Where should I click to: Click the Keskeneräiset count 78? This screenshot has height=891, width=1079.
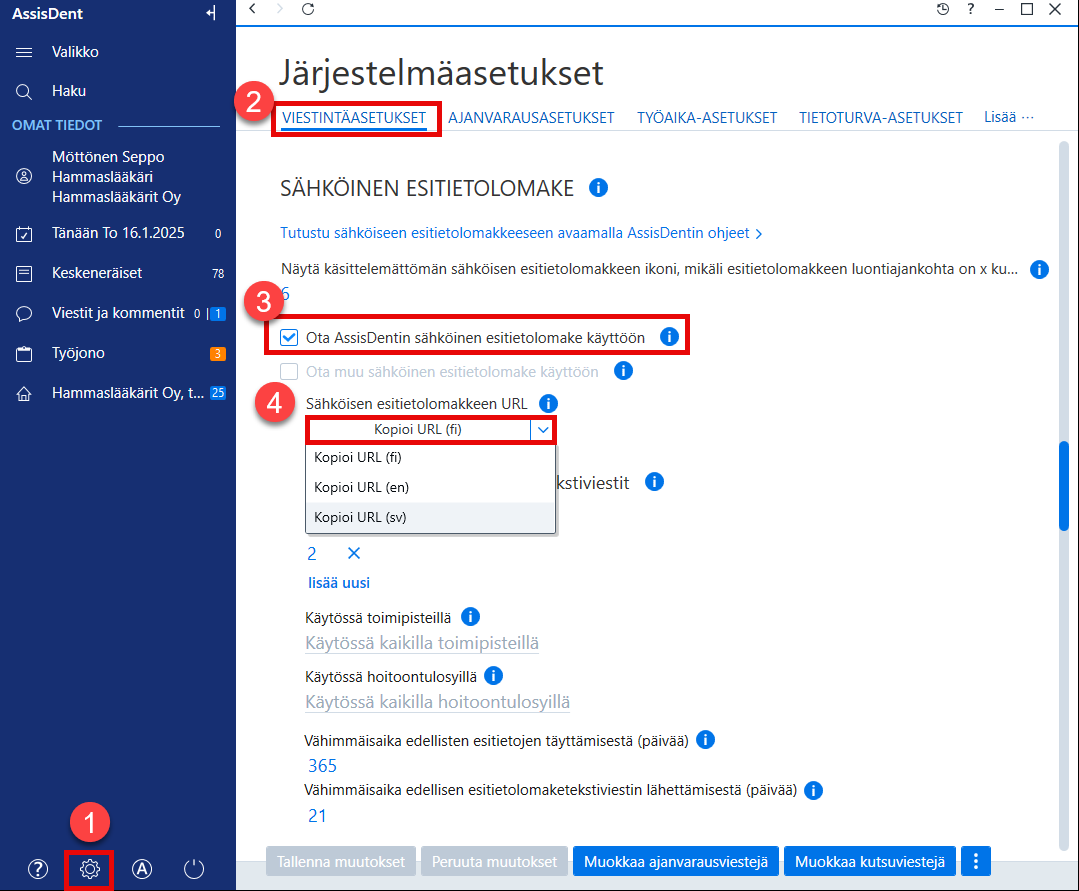[x=218, y=274]
